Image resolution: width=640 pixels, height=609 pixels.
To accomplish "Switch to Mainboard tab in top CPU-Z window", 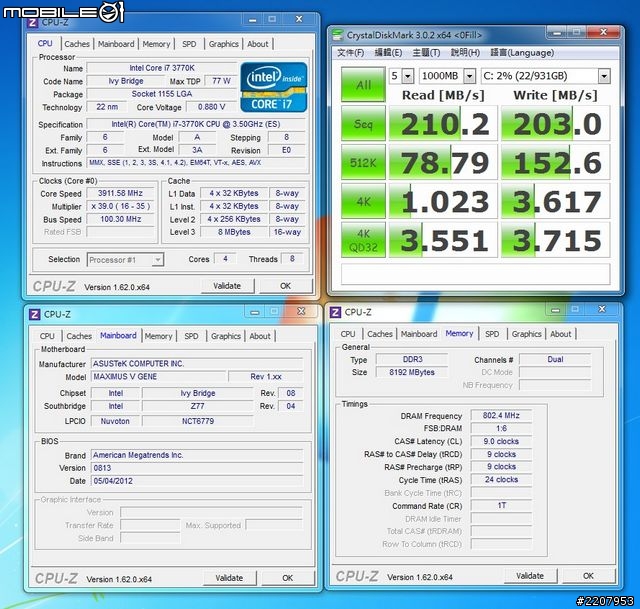I will click(x=116, y=44).
